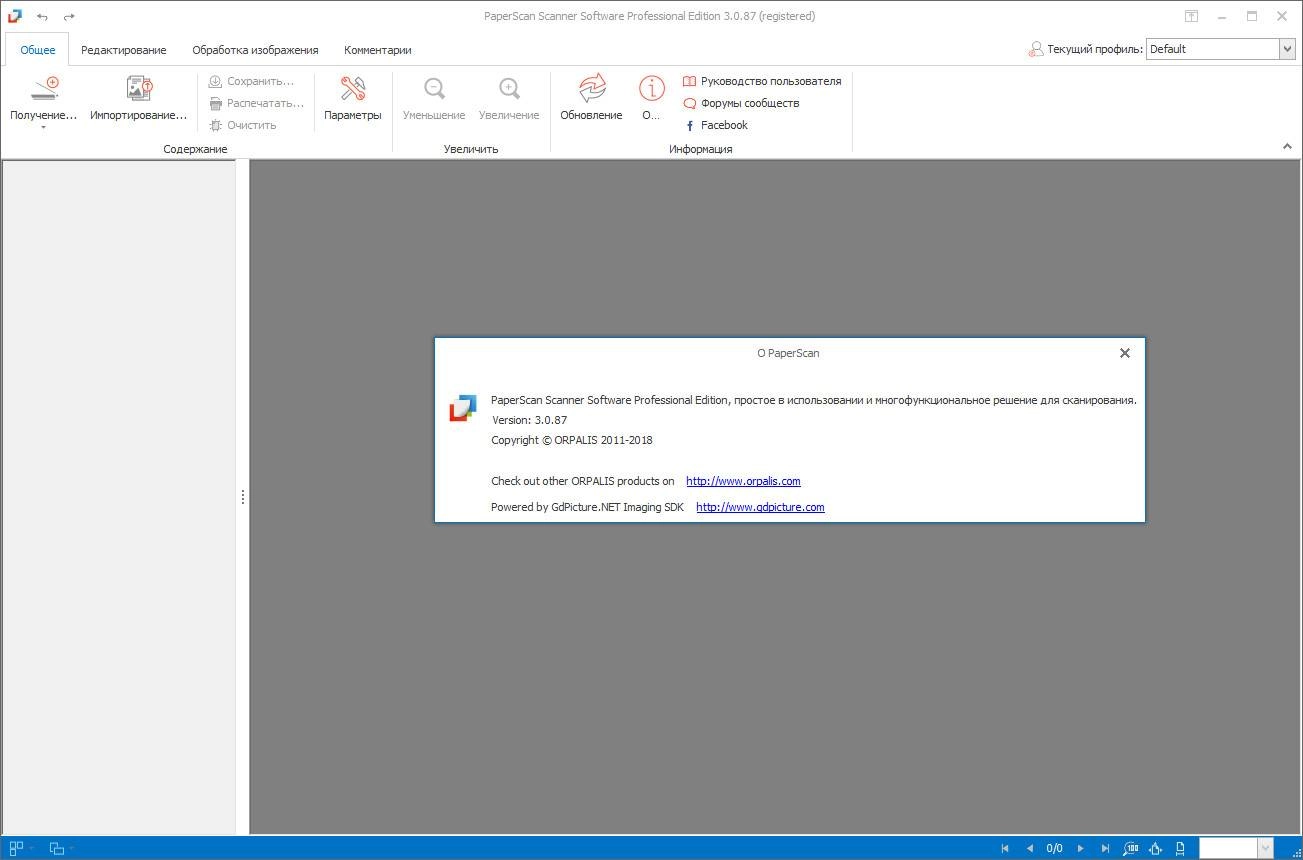The height and width of the screenshot is (860, 1303).
Task: Go to previous page in status bar
Action: 1030,848
